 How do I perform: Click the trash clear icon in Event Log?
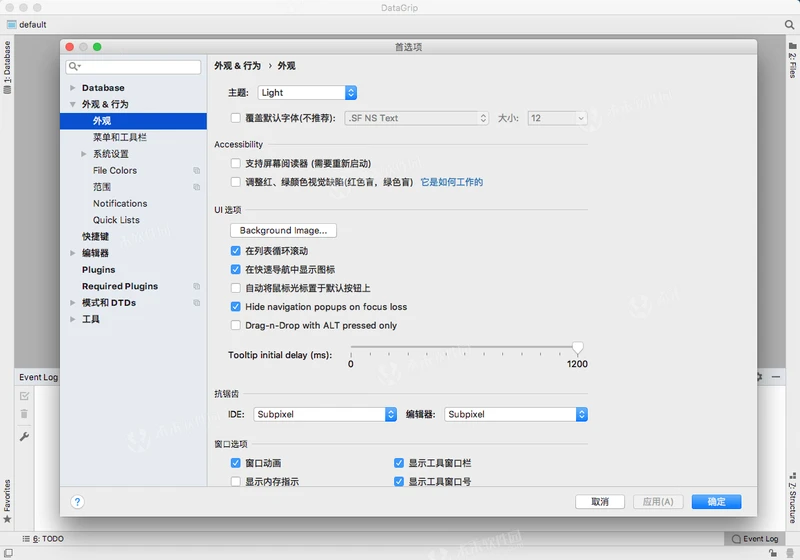[24, 414]
